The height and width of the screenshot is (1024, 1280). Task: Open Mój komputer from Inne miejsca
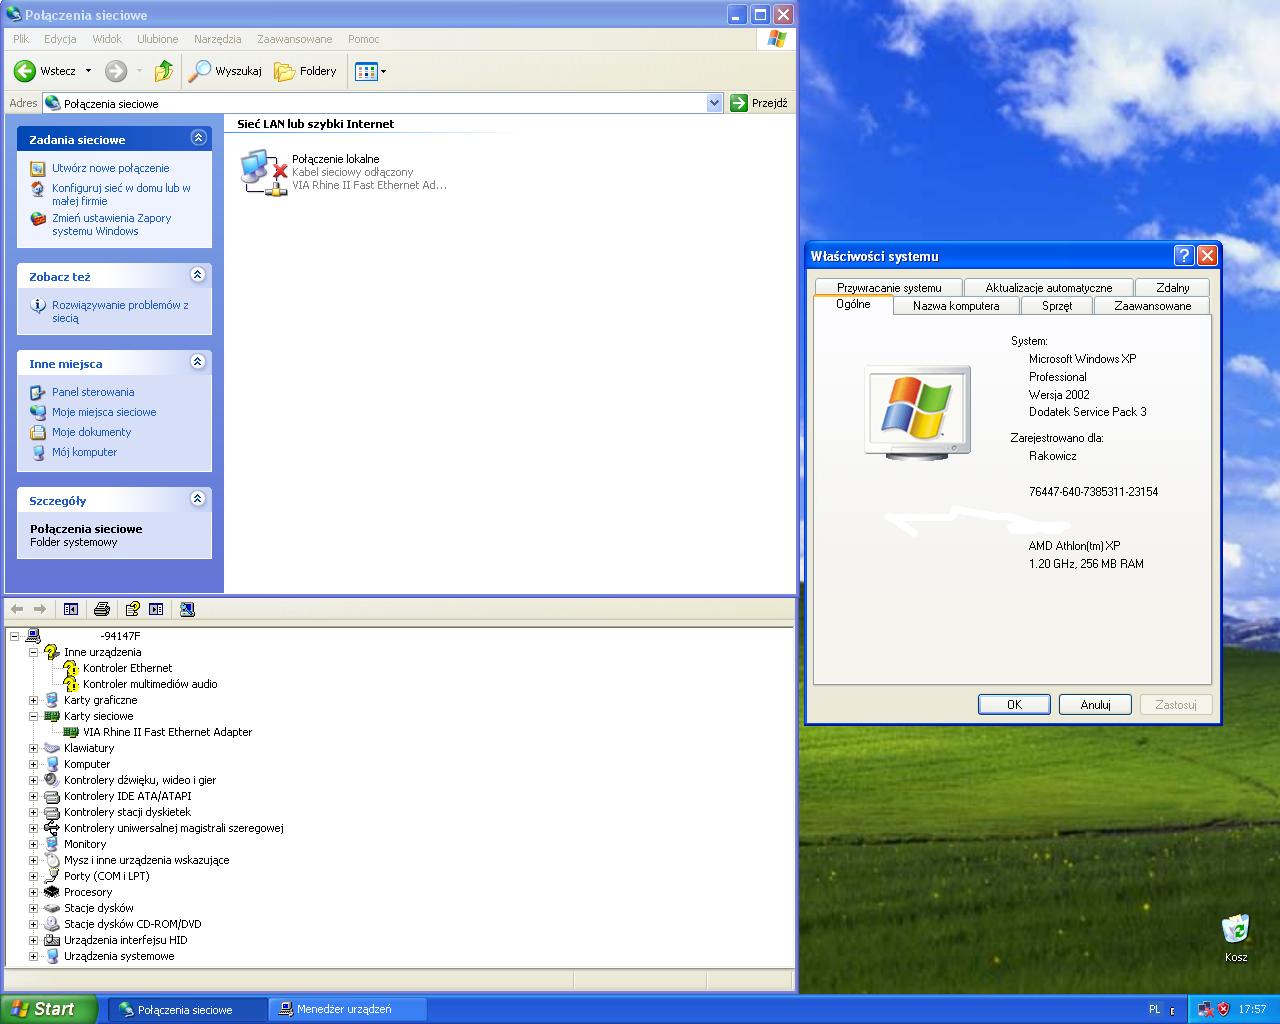tap(84, 452)
